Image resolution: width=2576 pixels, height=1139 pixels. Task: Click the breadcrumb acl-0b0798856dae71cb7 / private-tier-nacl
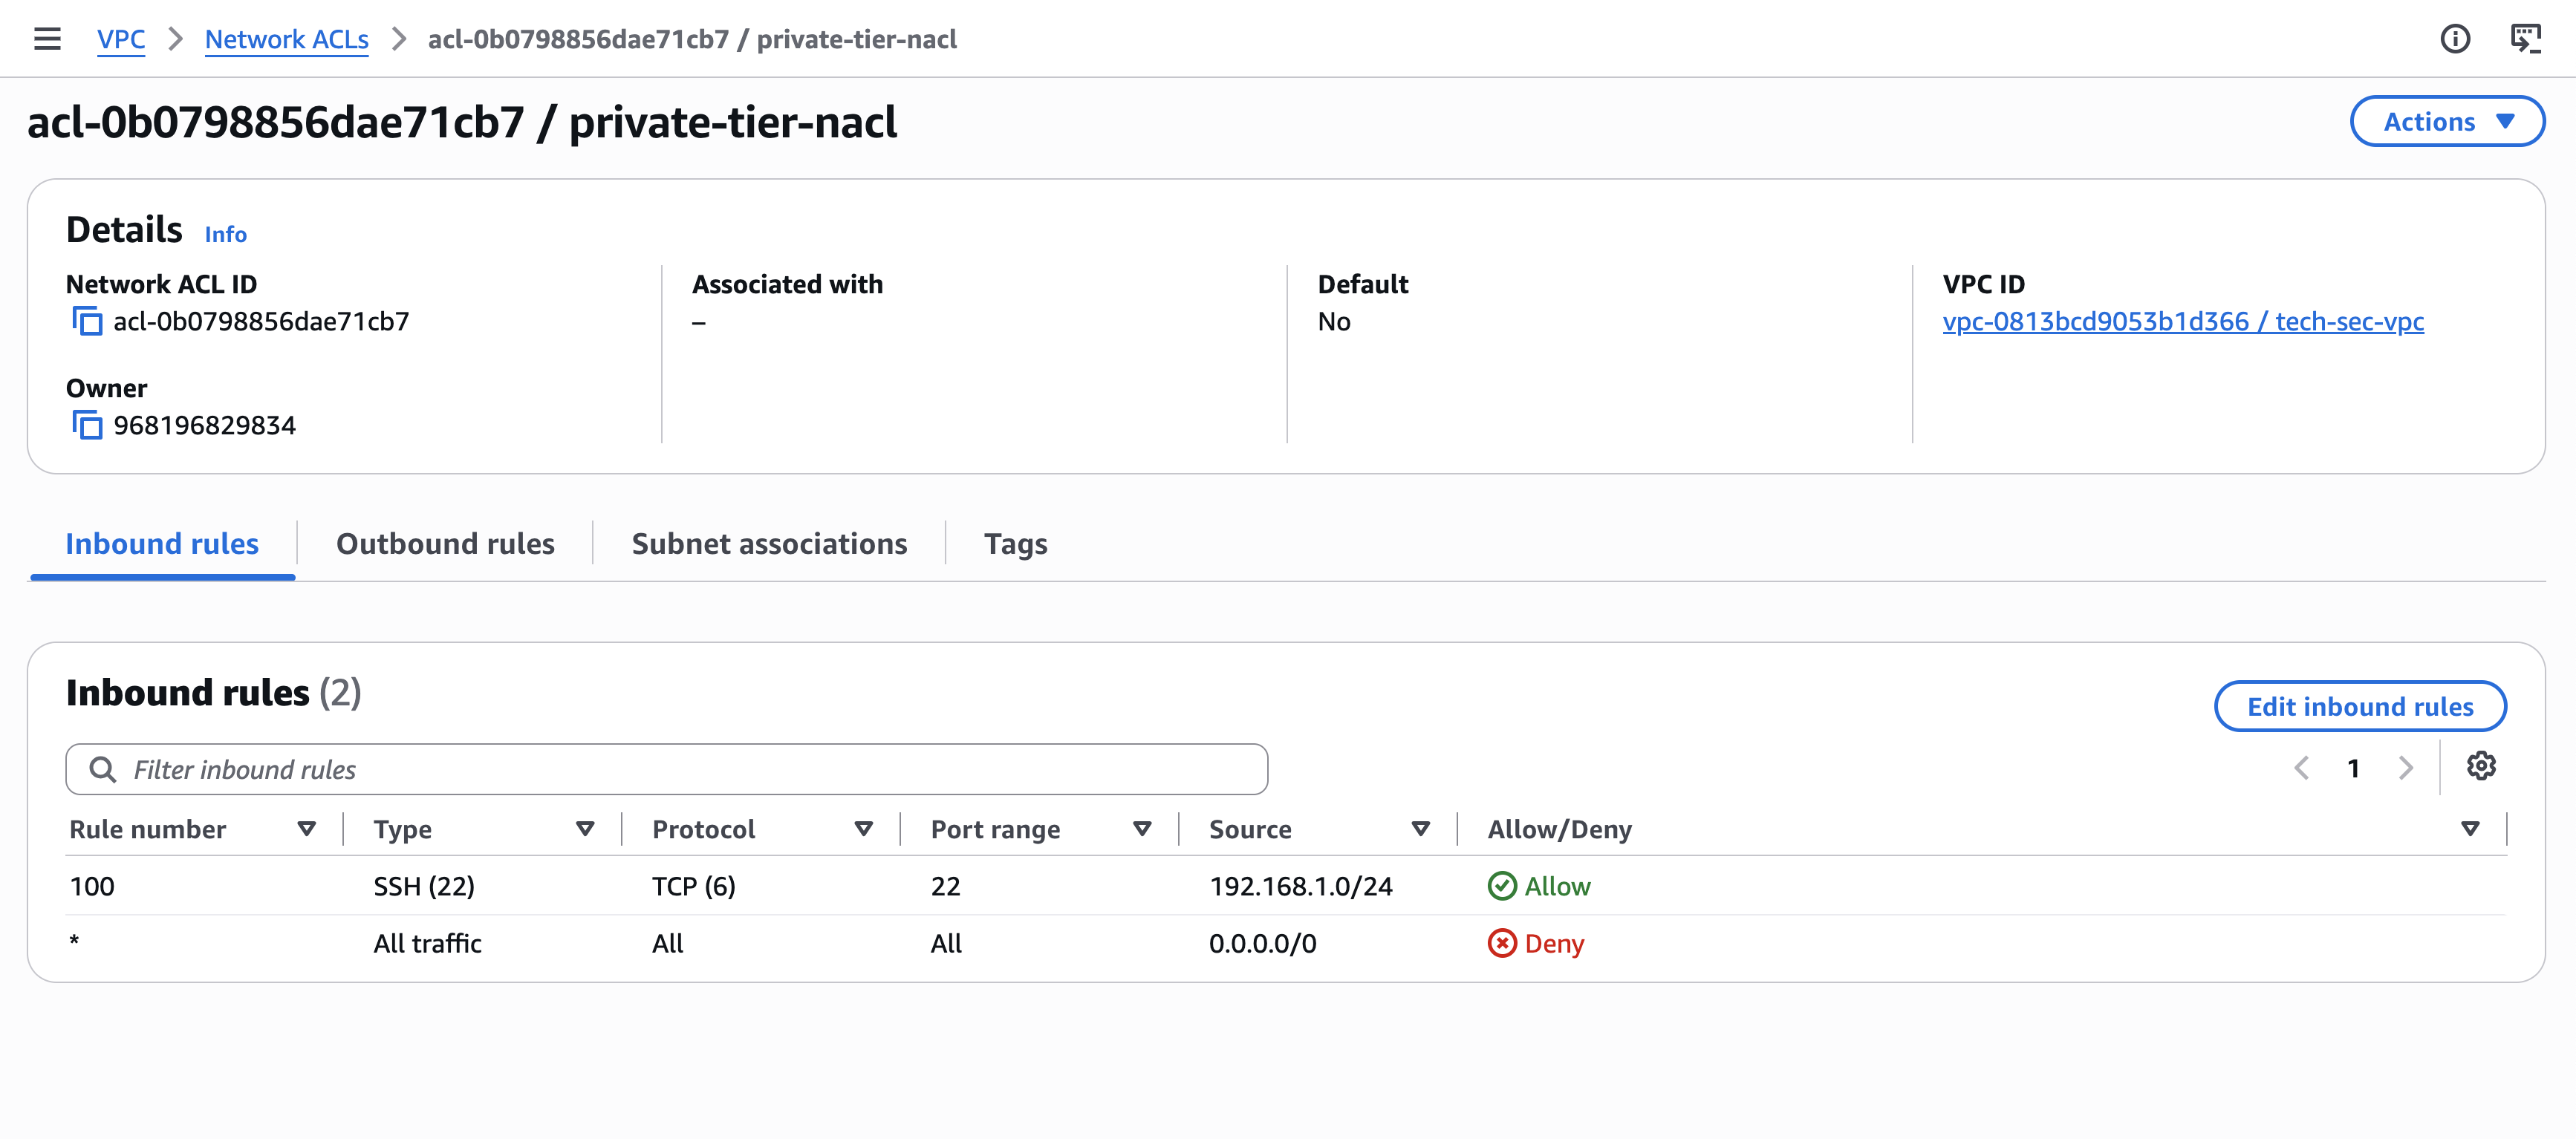tap(692, 39)
